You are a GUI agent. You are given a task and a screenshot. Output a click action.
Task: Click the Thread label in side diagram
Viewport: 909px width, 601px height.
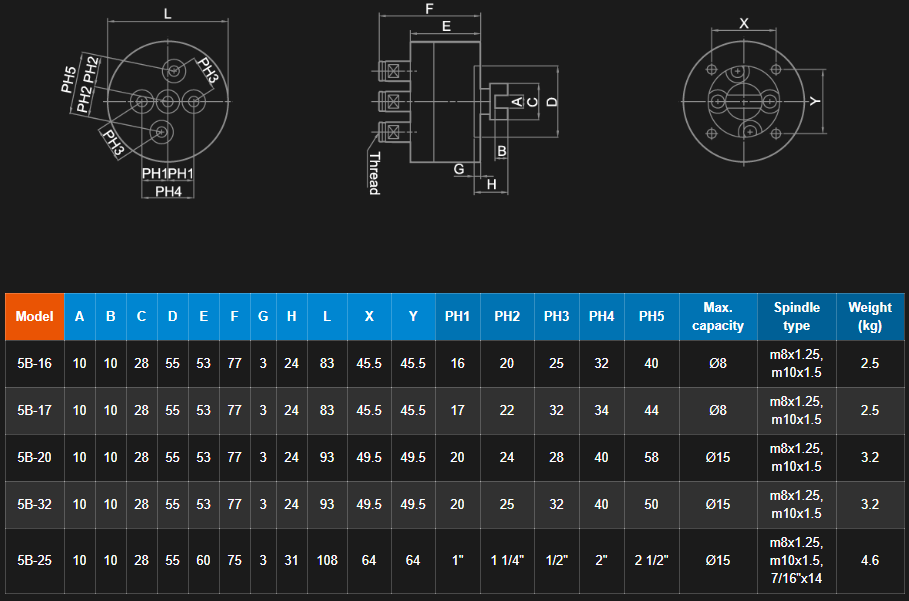(373, 174)
